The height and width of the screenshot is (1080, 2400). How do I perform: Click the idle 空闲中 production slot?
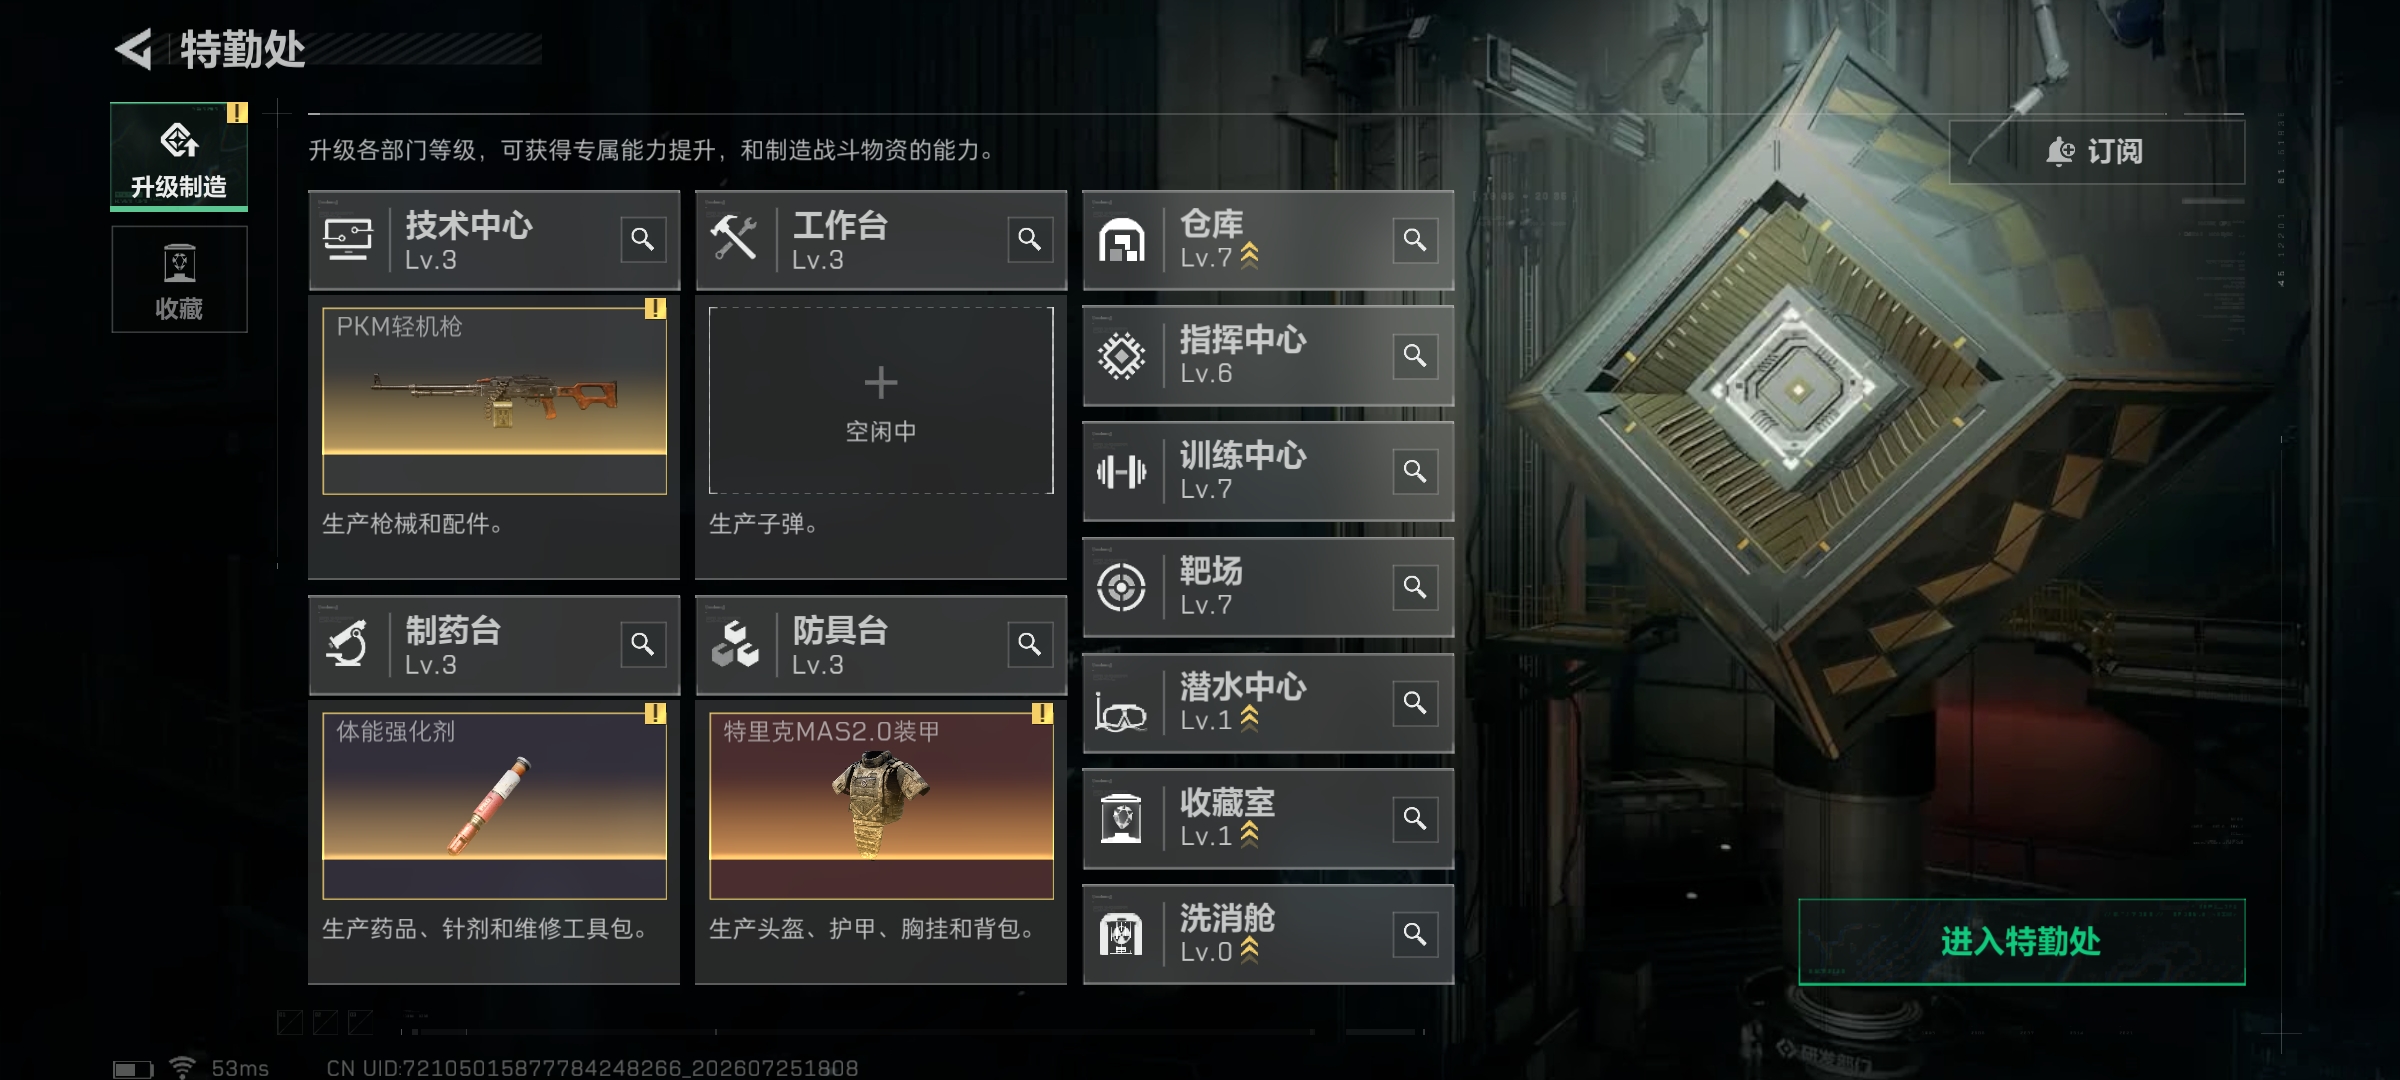pos(881,400)
